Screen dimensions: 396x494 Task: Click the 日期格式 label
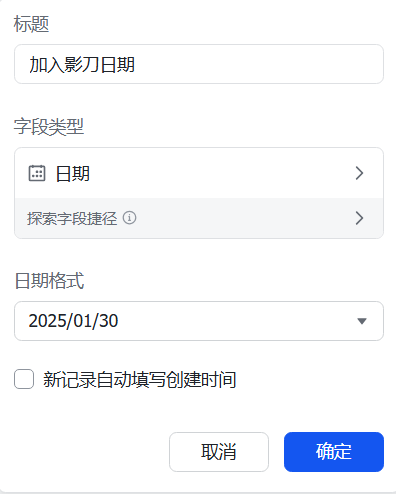click(49, 281)
